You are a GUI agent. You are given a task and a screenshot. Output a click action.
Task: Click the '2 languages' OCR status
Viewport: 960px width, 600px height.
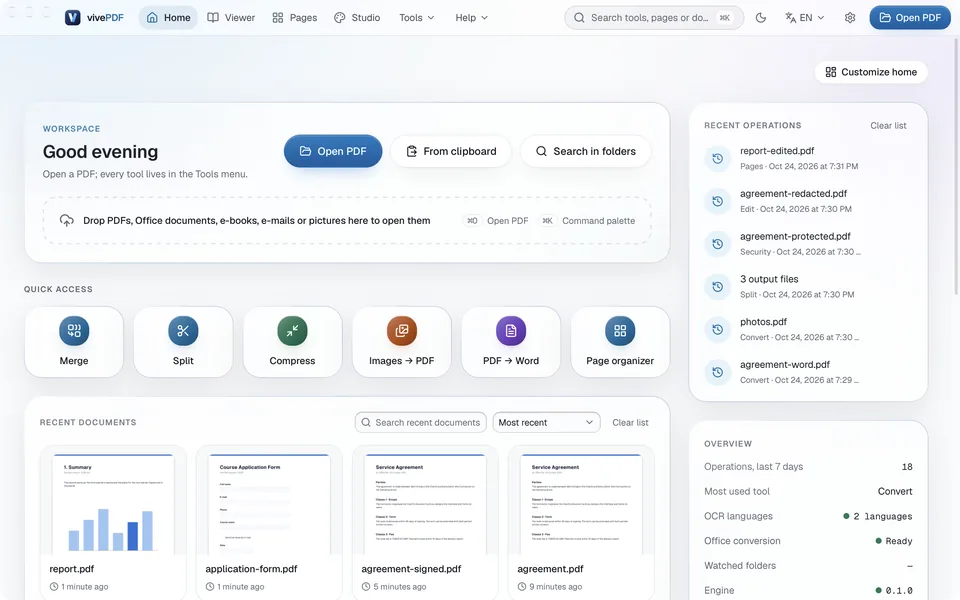click(877, 516)
